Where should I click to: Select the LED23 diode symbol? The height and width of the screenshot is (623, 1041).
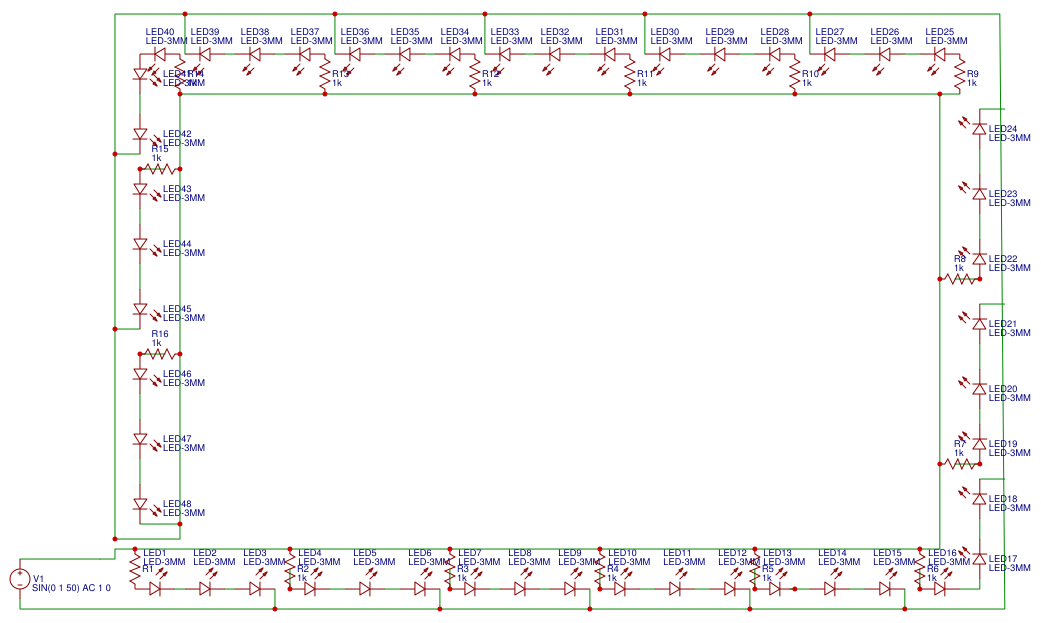click(x=979, y=193)
